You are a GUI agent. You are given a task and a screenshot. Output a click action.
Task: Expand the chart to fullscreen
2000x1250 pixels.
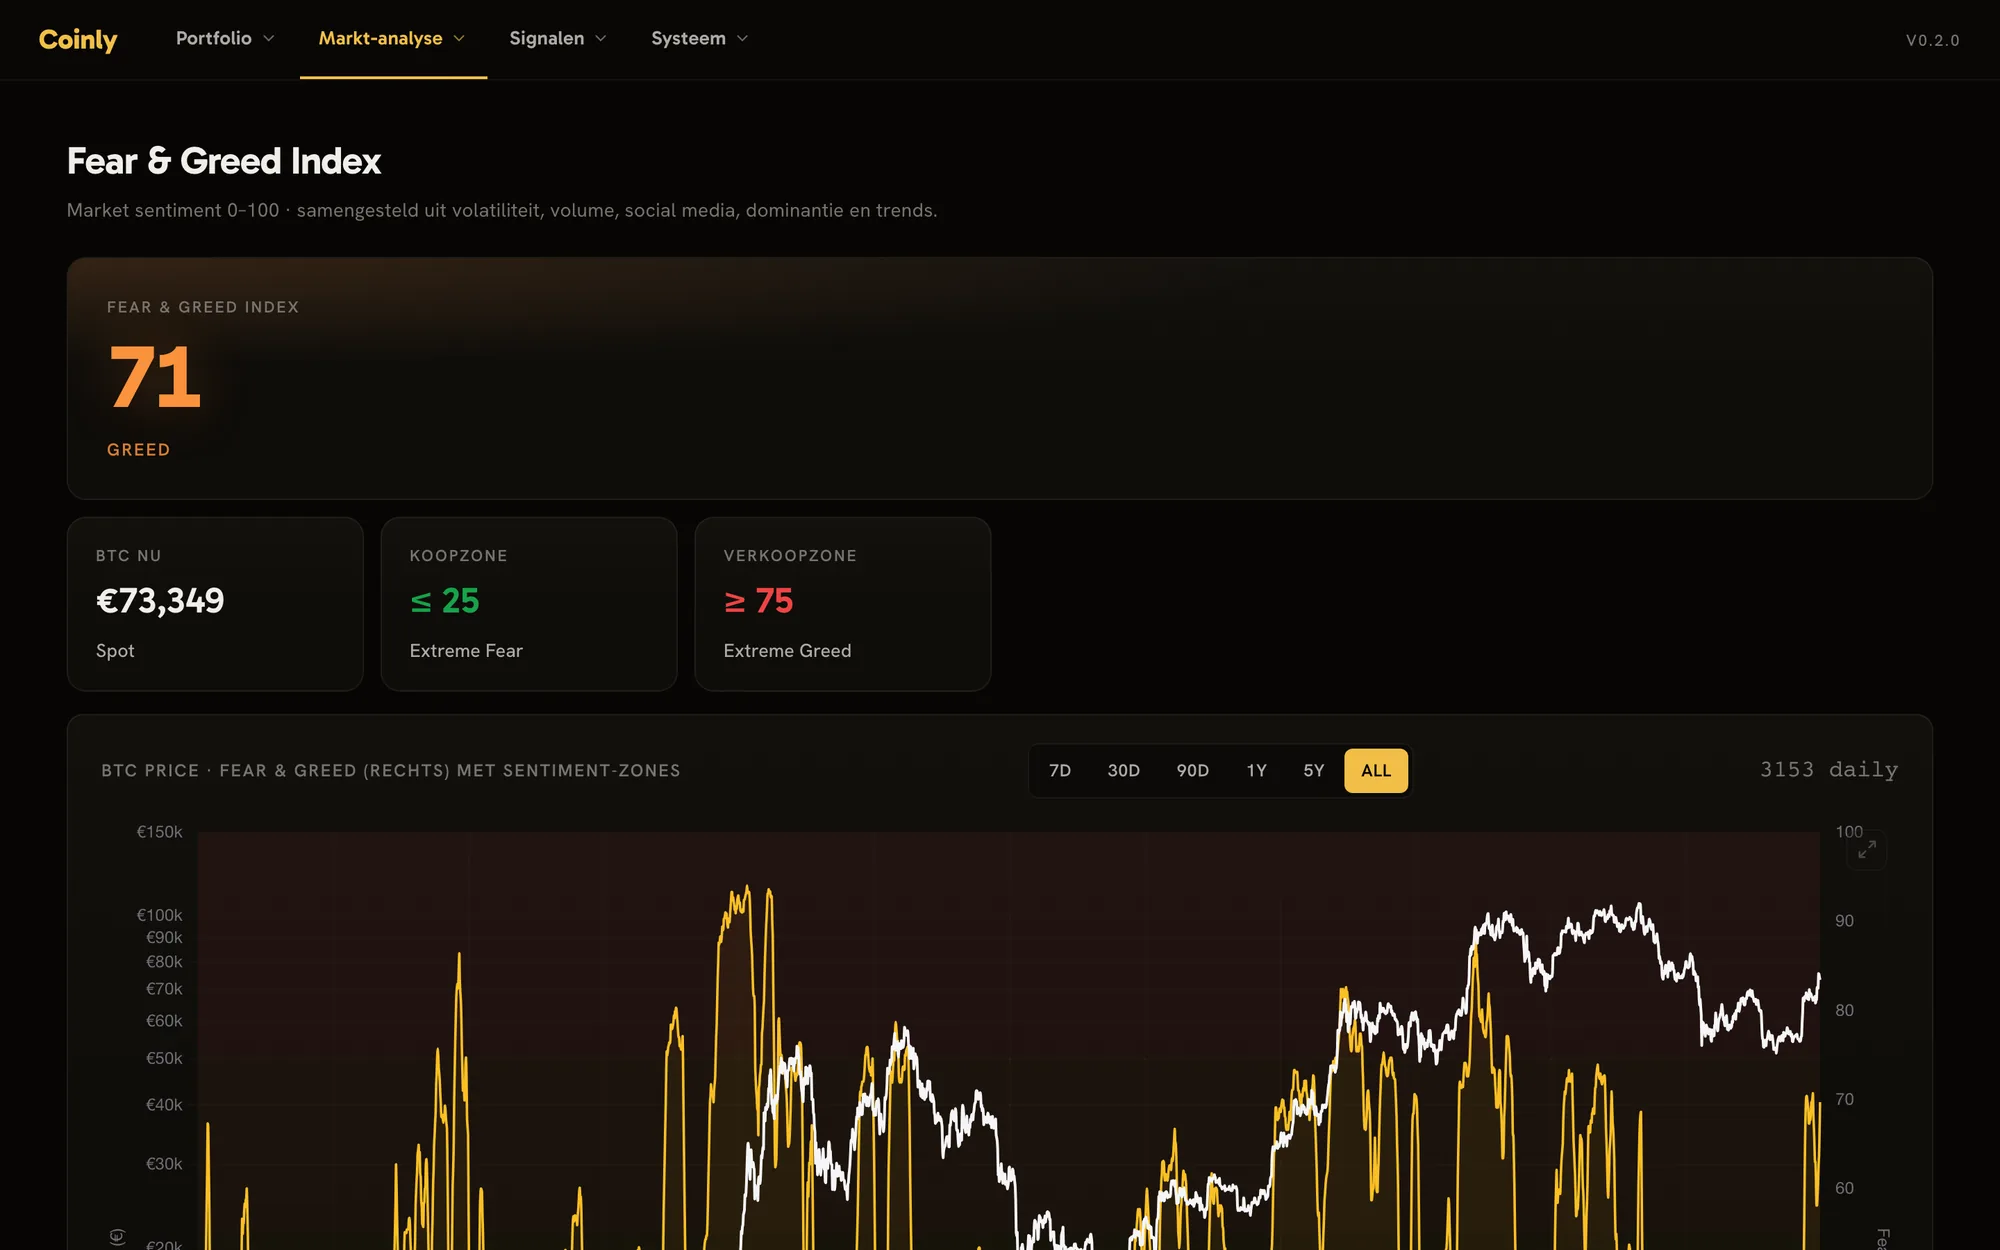[1867, 850]
